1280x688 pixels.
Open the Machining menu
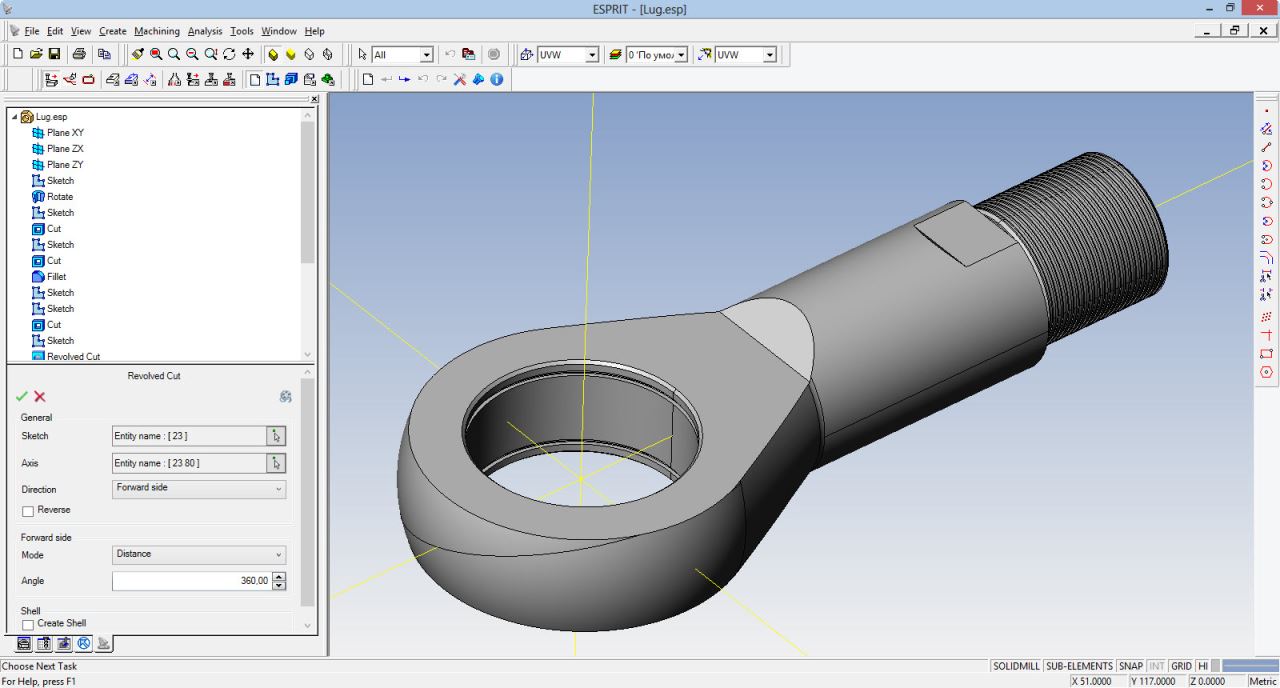click(x=157, y=31)
